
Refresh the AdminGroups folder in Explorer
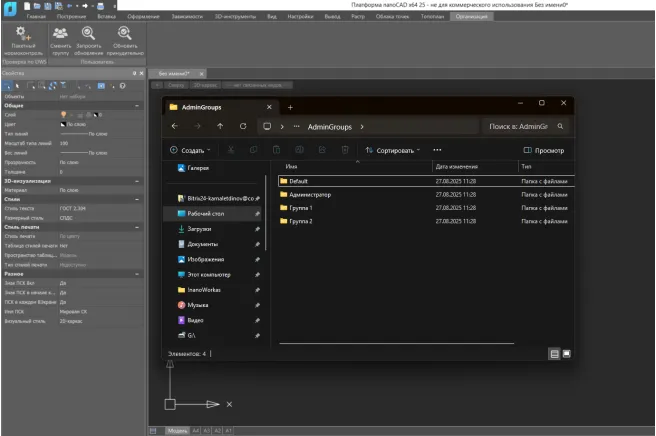[242, 127]
